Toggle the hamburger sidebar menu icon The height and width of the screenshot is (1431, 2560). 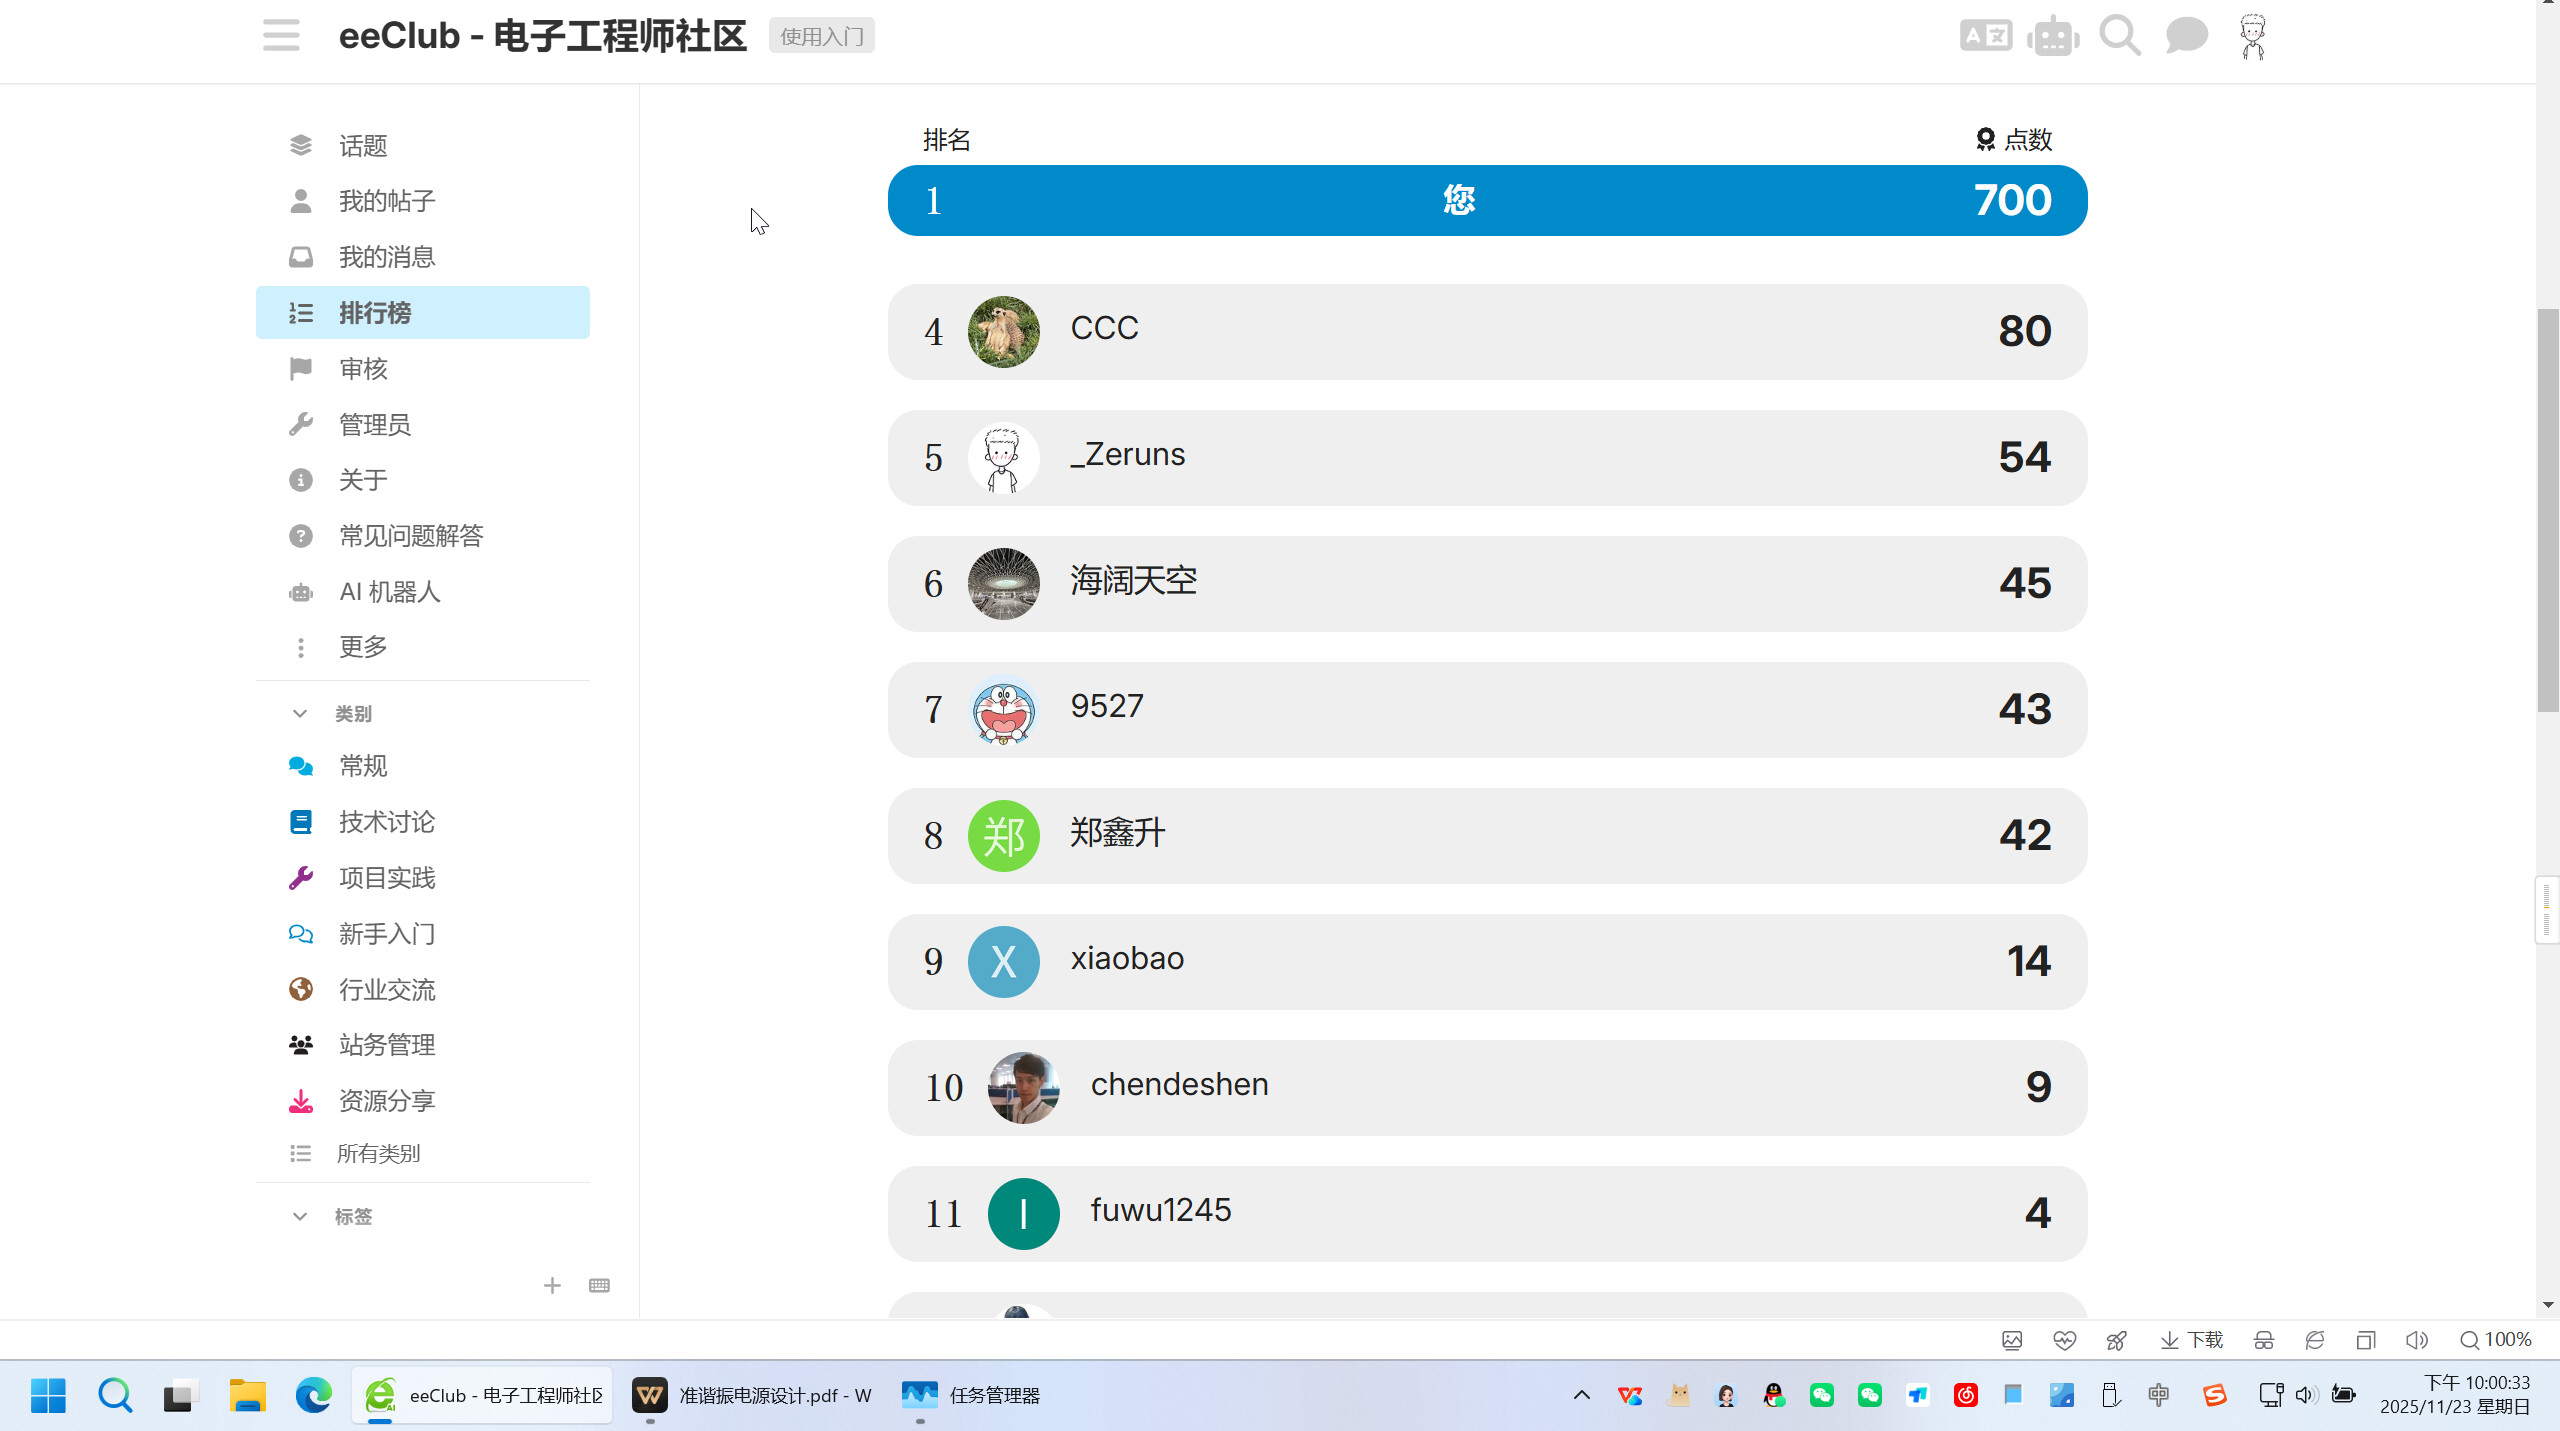tap(281, 36)
